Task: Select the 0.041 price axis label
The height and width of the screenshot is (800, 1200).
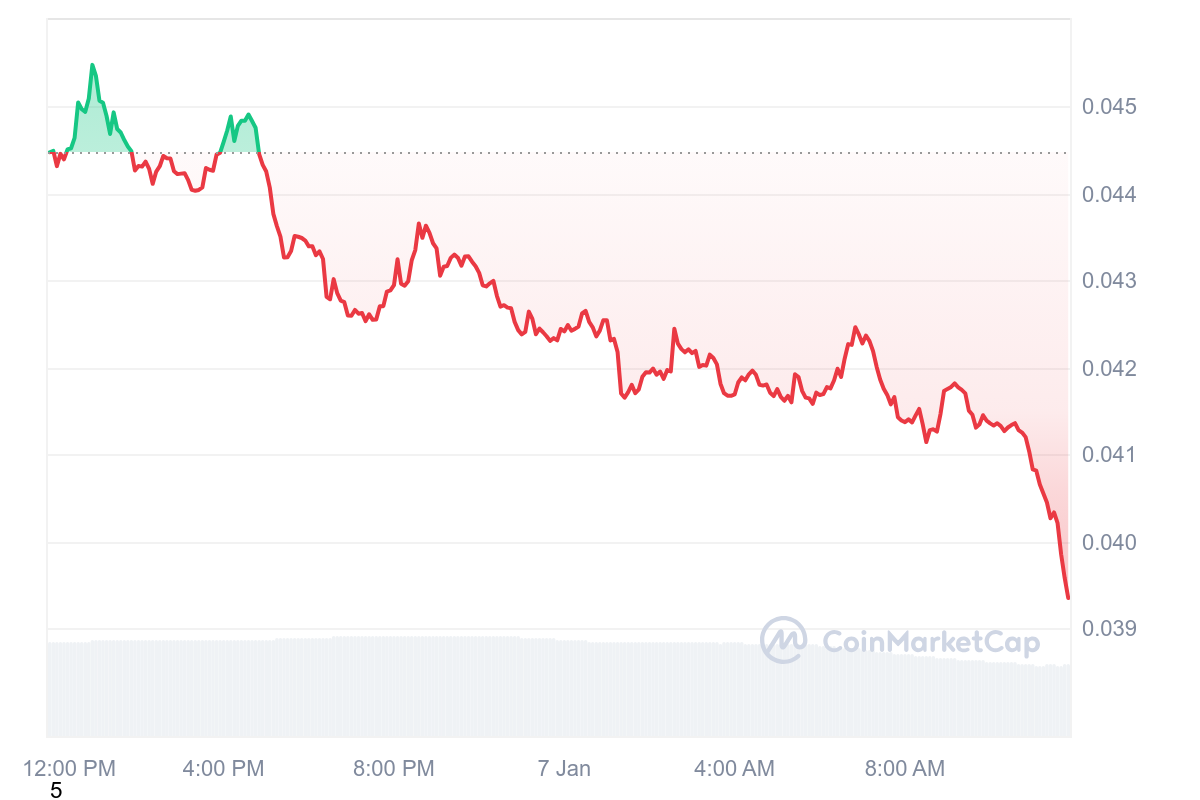Action: point(1110,455)
